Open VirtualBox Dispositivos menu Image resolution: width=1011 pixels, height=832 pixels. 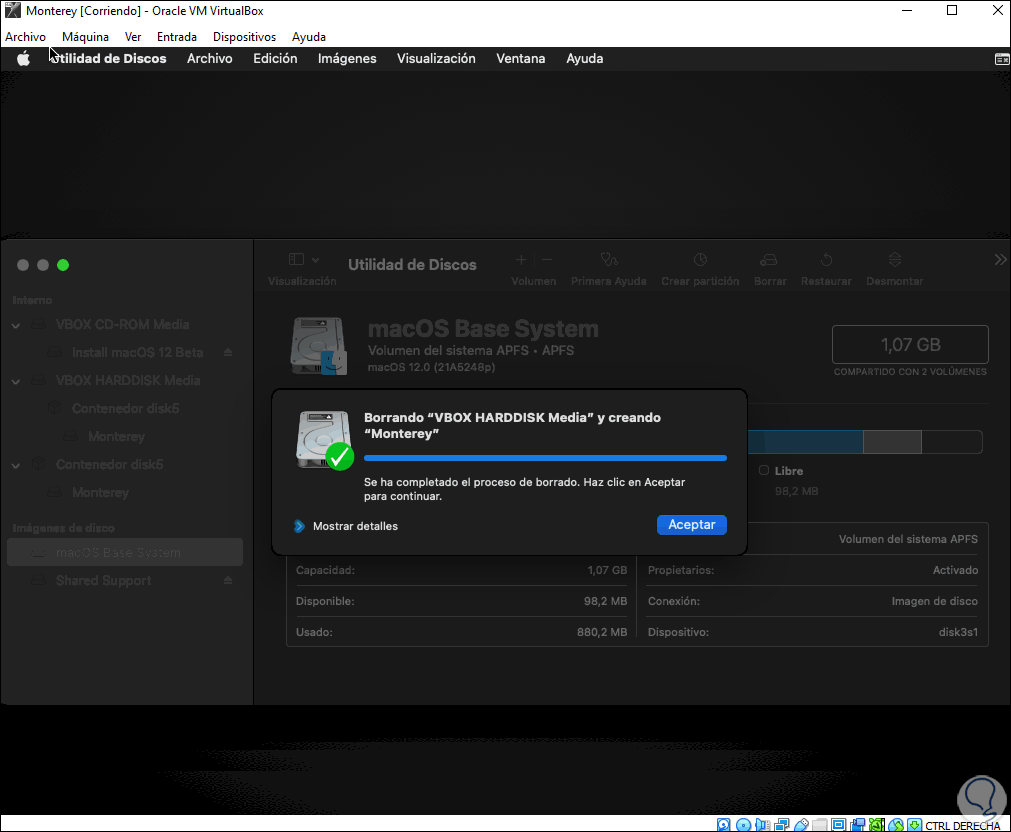[x=244, y=37]
